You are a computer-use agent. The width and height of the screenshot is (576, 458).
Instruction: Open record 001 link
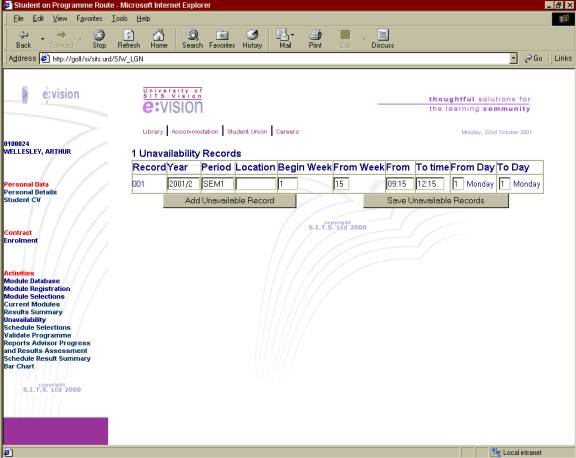point(138,184)
